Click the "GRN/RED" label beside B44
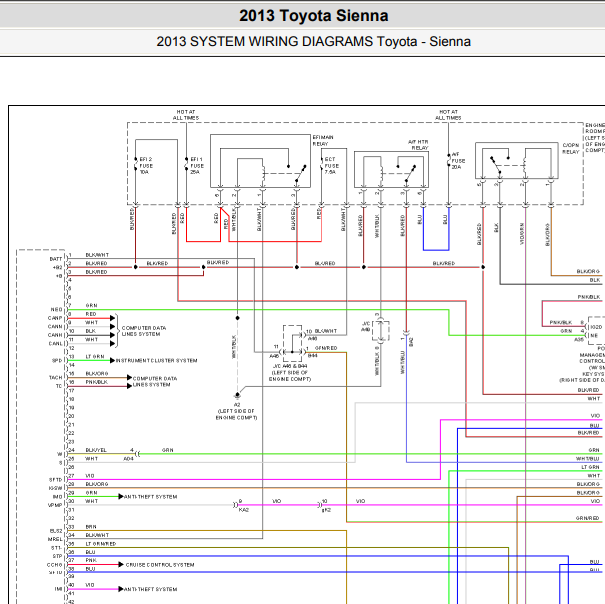Image resolution: width=605 pixels, height=604 pixels. pyautogui.click(x=326, y=348)
